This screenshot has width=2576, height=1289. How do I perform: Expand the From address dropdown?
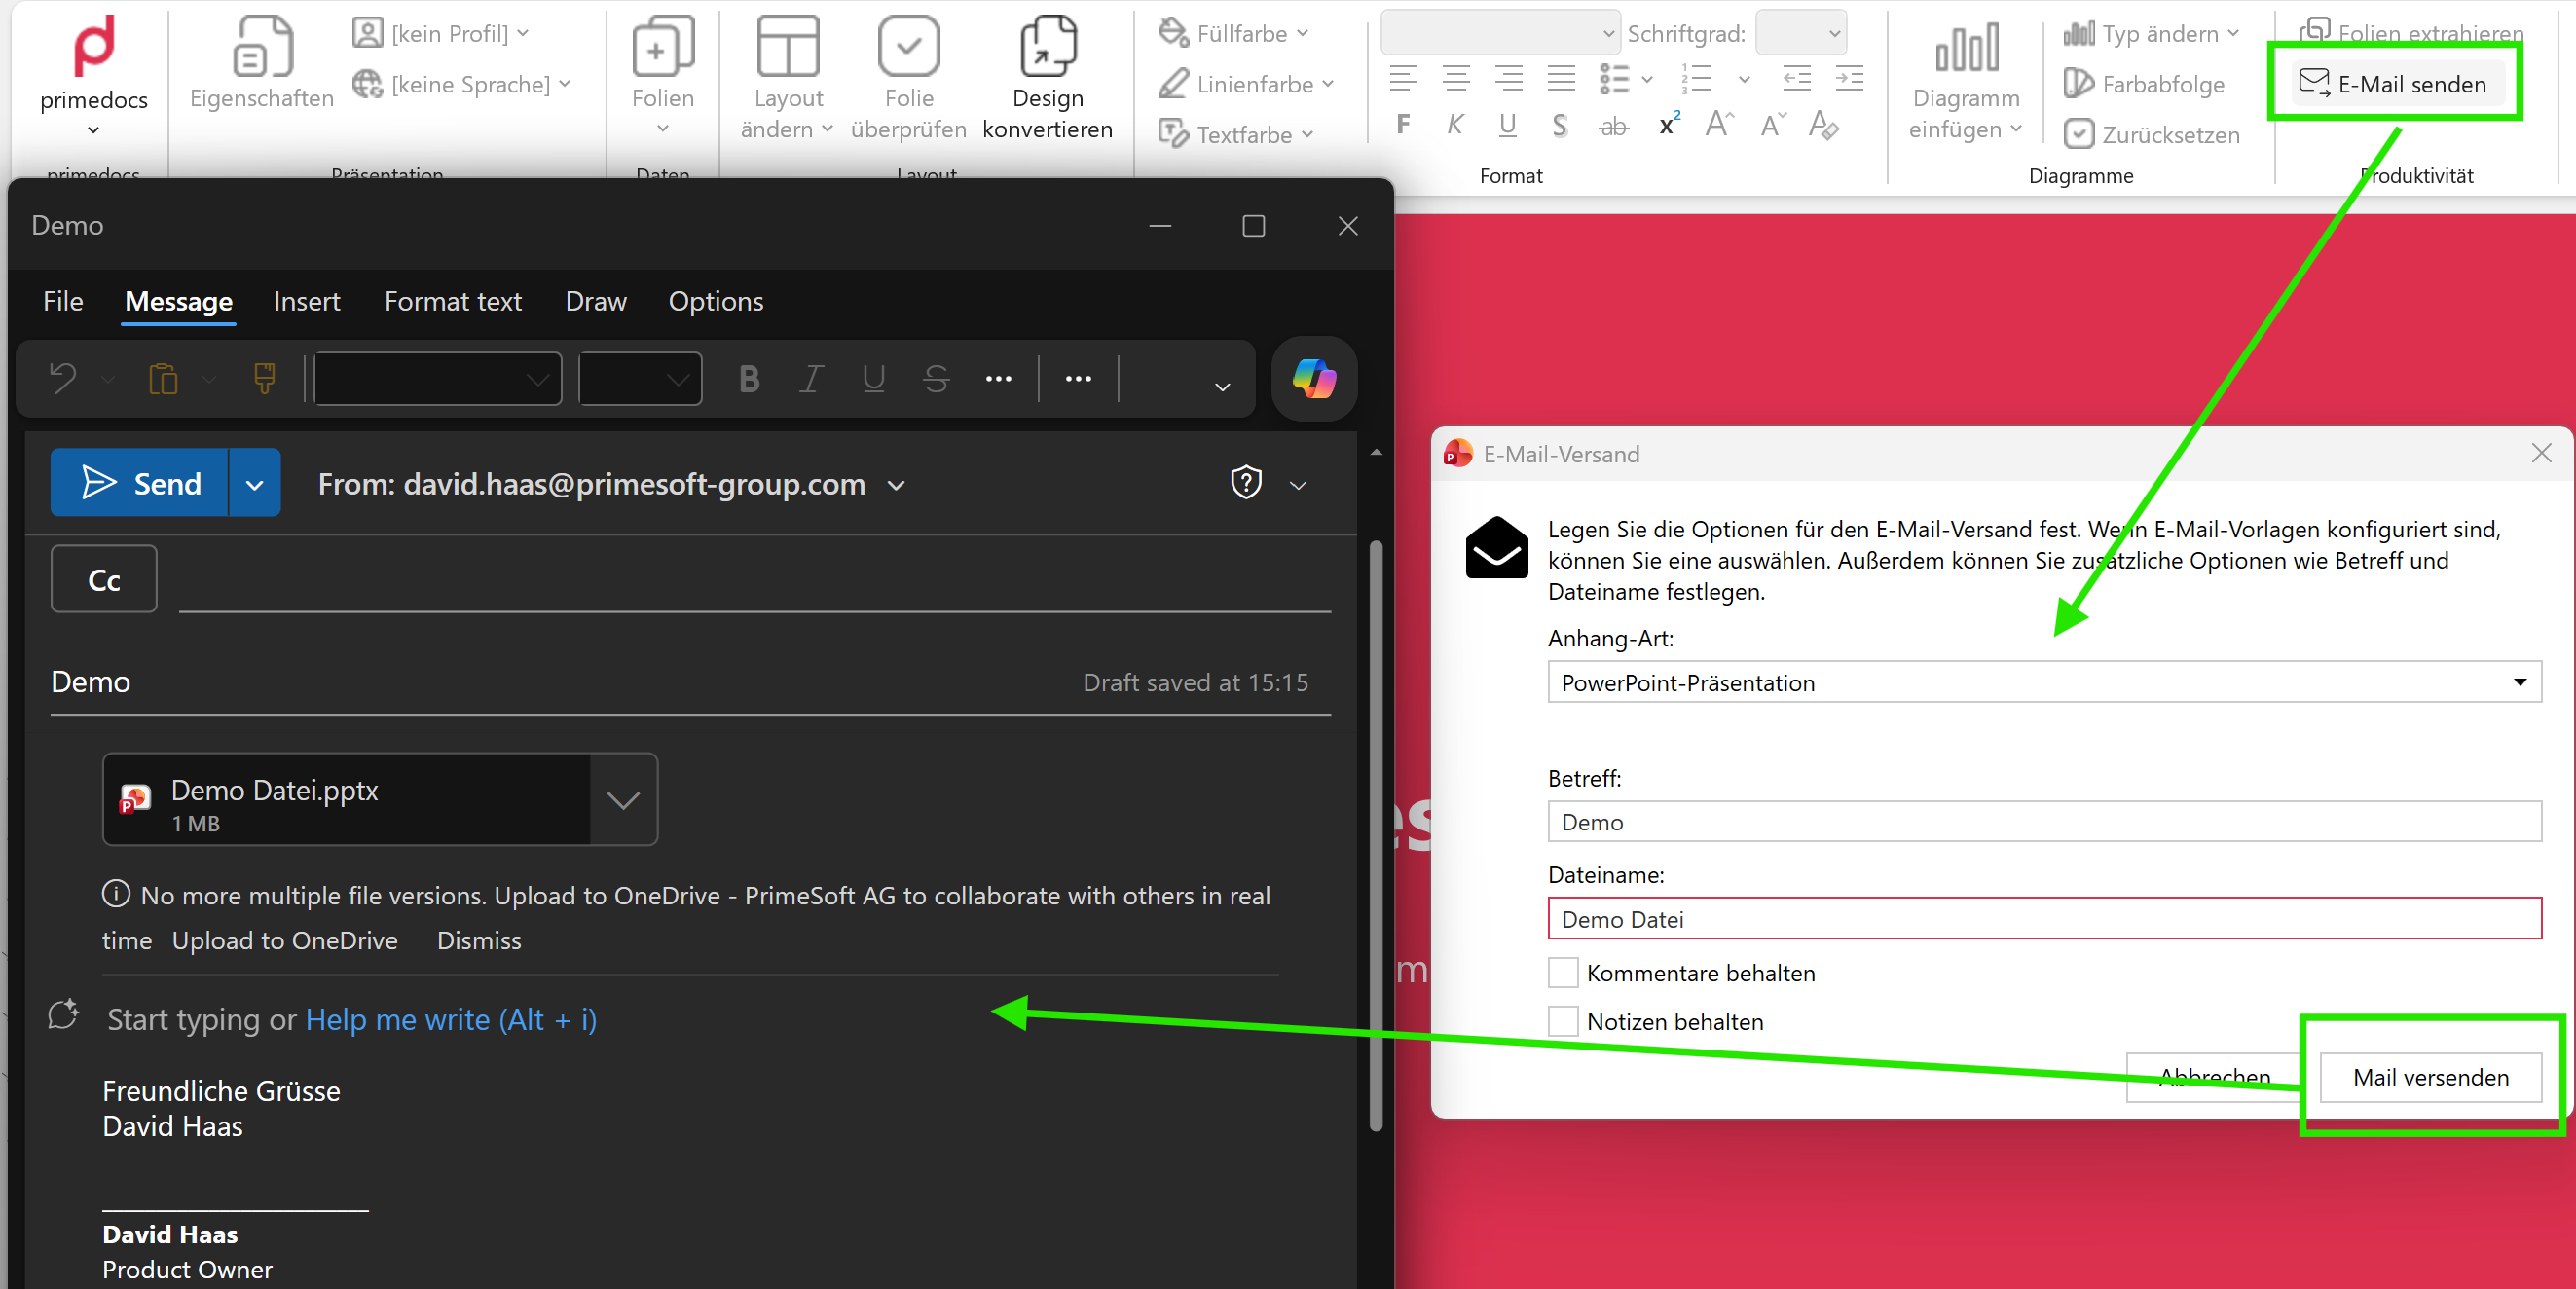coord(897,485)
